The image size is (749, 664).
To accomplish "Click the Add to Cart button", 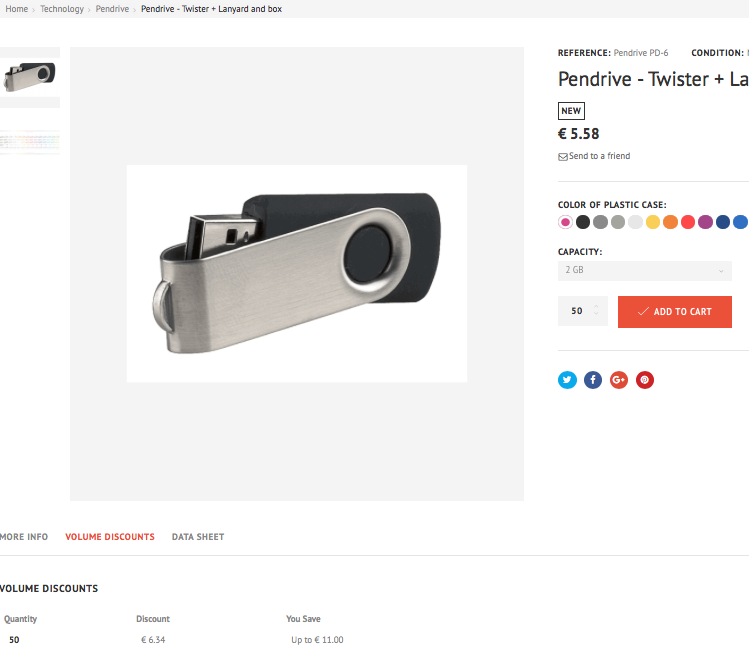I will click(x=674, y=311).
